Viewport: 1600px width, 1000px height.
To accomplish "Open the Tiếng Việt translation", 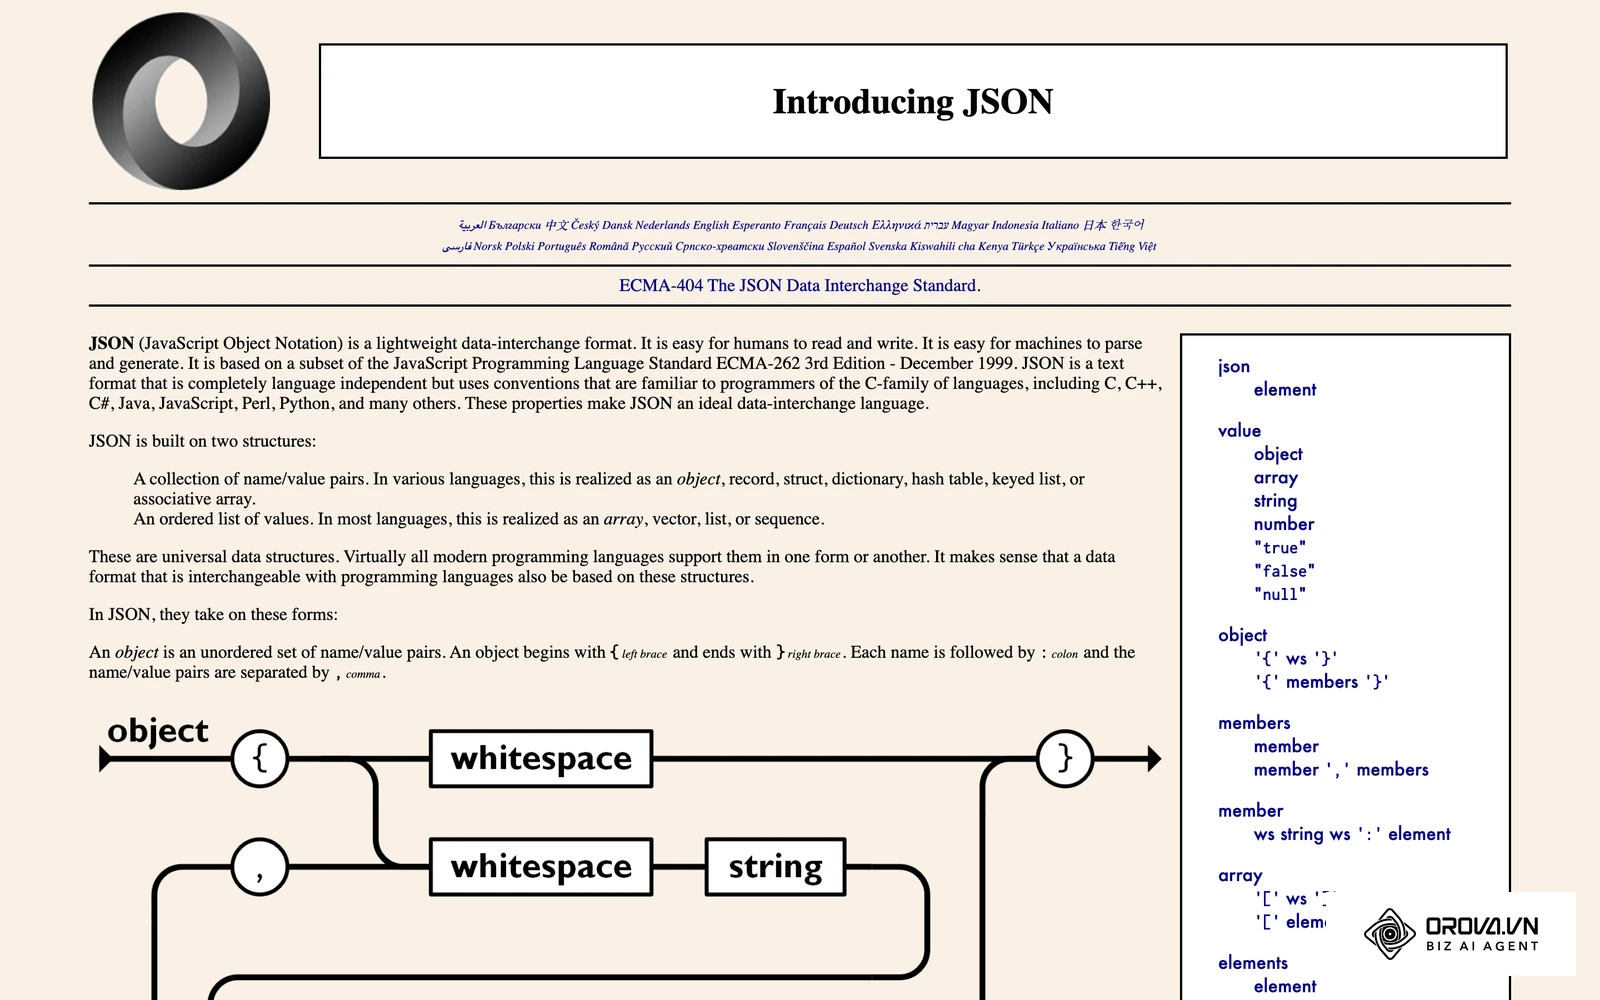I will [1132, 246].
